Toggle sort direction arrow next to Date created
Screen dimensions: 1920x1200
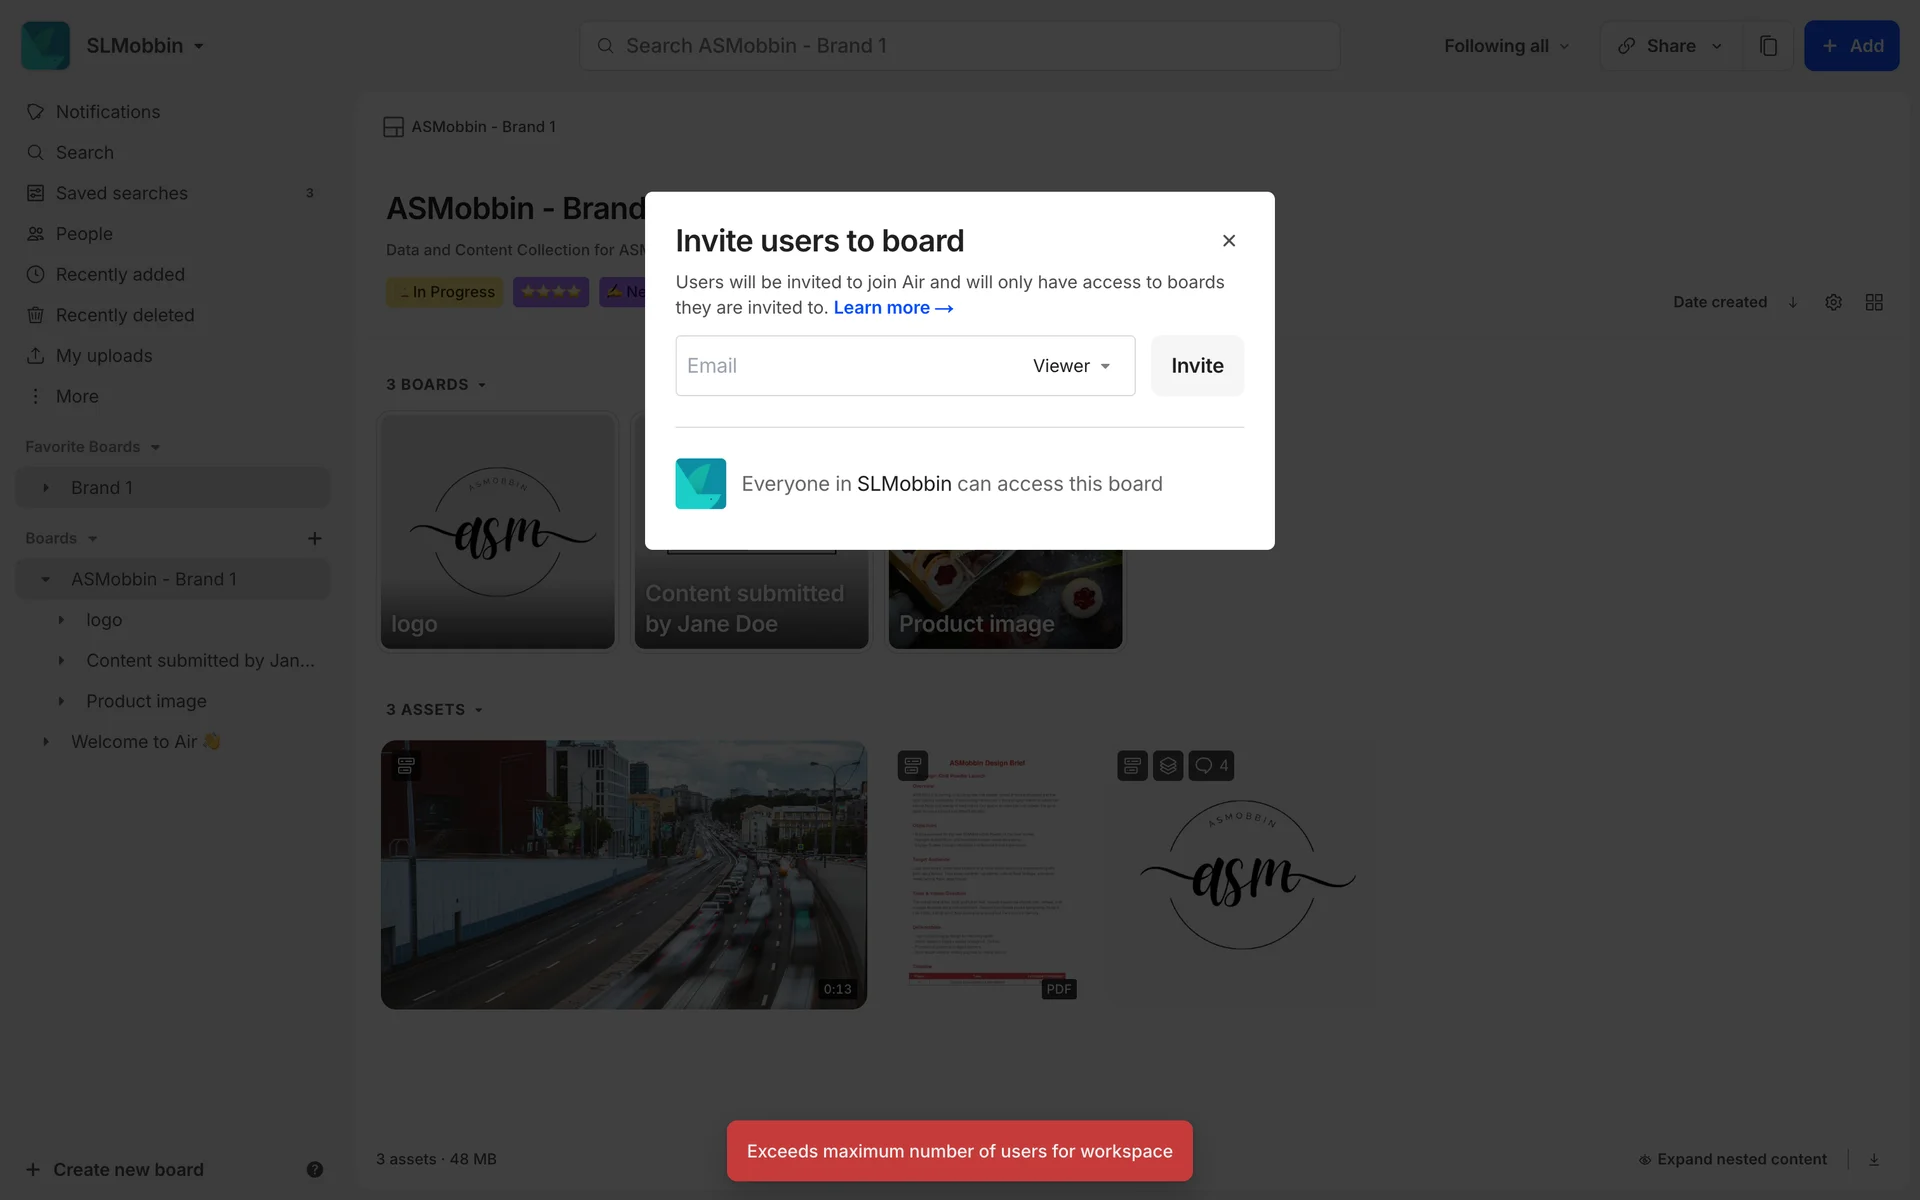(1793, 302)
